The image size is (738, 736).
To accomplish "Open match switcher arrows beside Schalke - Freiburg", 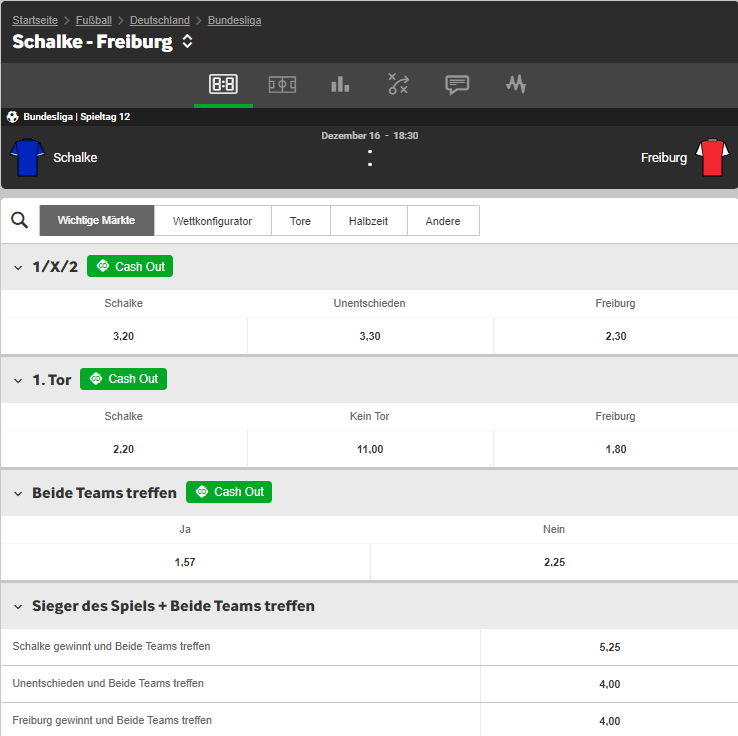I will [187, 41].
